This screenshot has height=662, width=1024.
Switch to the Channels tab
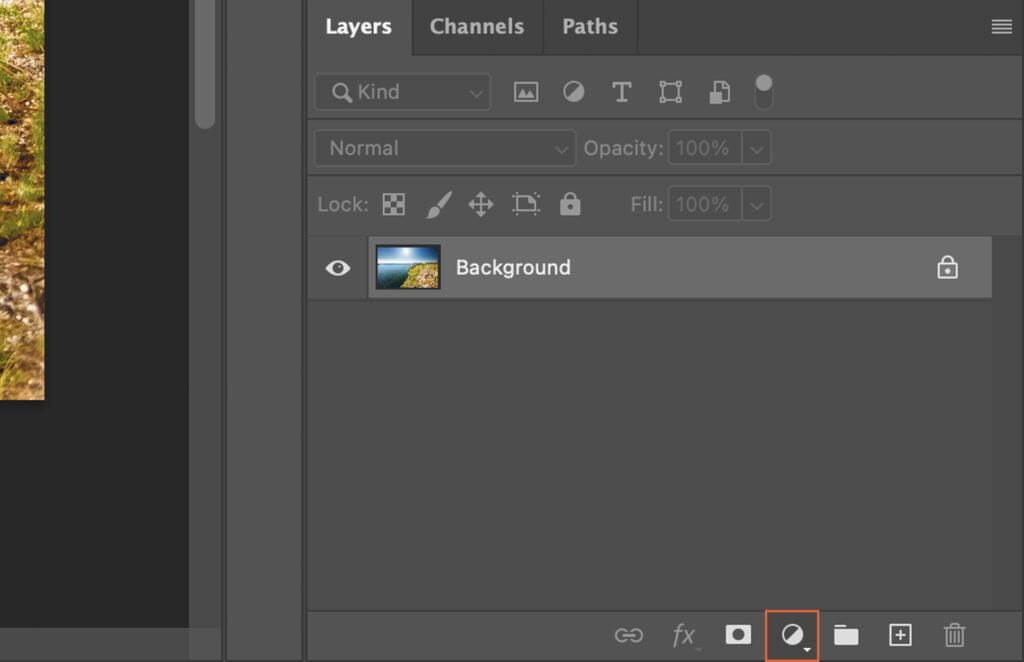pyautogui.click(x=476, y=27)
